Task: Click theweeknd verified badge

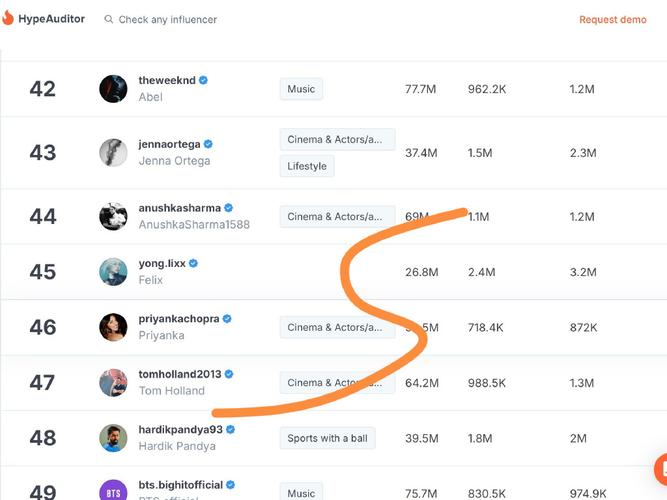Action: 203,80
